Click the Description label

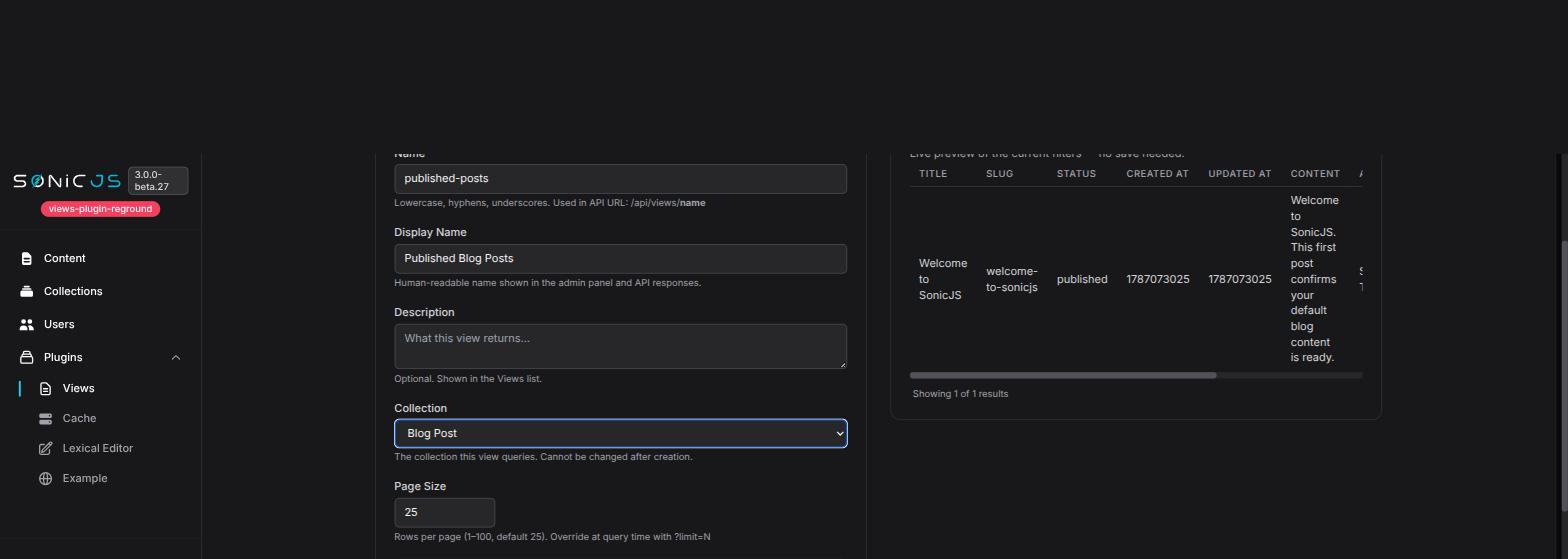[x=424, y=312]
